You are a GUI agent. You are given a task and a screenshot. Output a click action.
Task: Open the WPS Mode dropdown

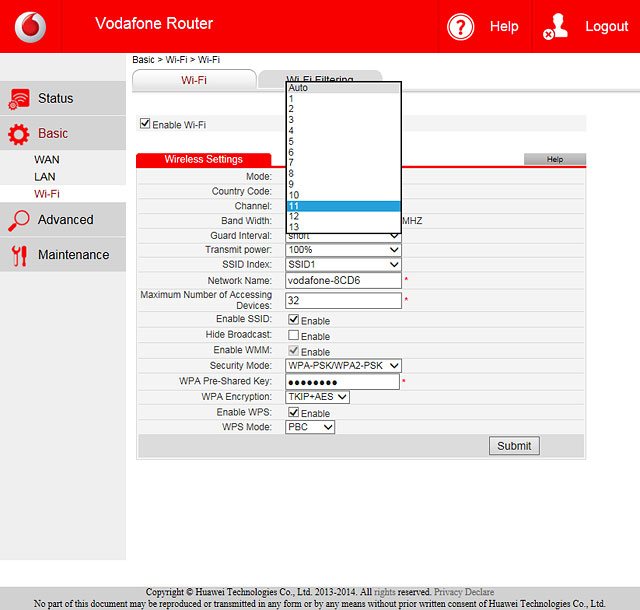[310, 427]
